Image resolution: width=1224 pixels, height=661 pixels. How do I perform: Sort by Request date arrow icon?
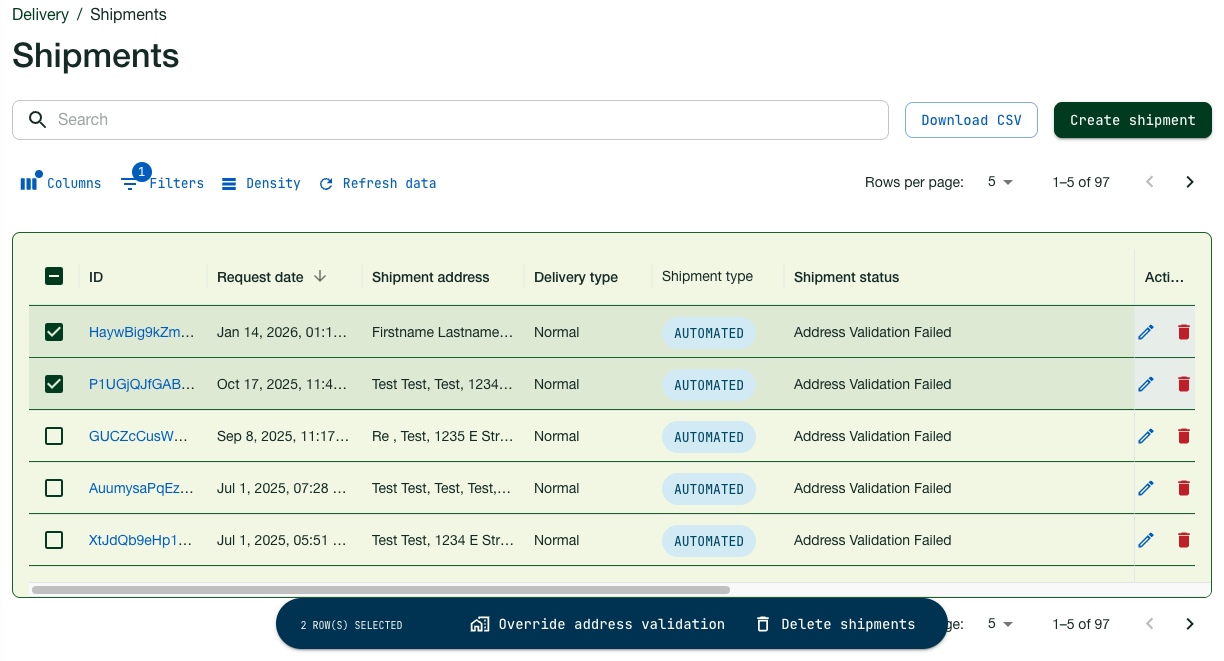[x=320, y=276]
